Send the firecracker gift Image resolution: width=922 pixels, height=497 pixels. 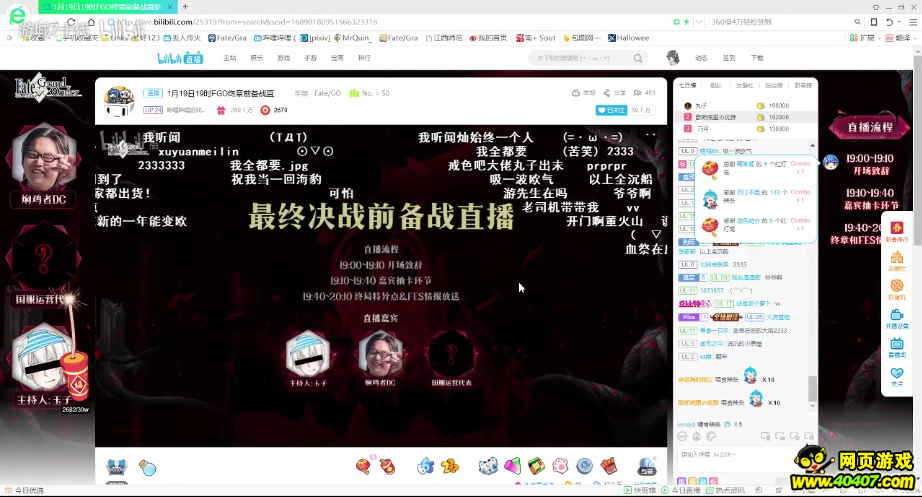point(387,466)
